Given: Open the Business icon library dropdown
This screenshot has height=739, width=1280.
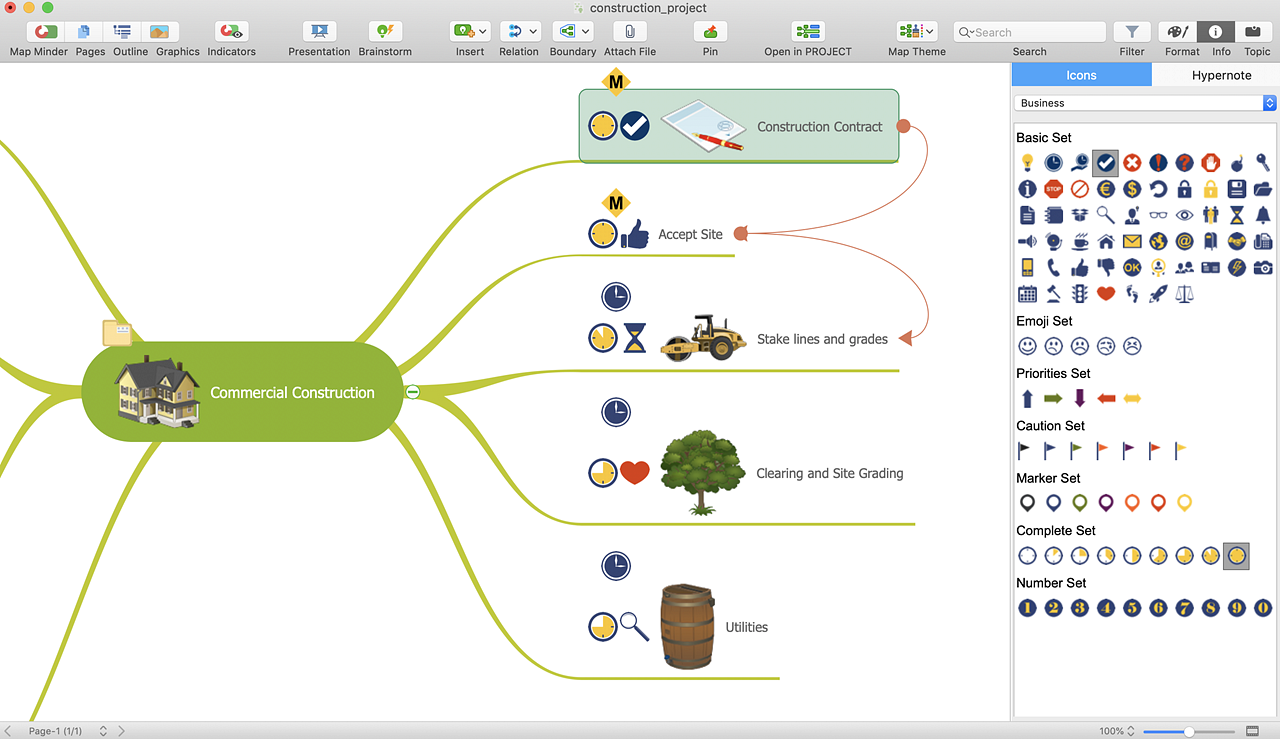Looking at the screenshot, I should (1146, 103).
